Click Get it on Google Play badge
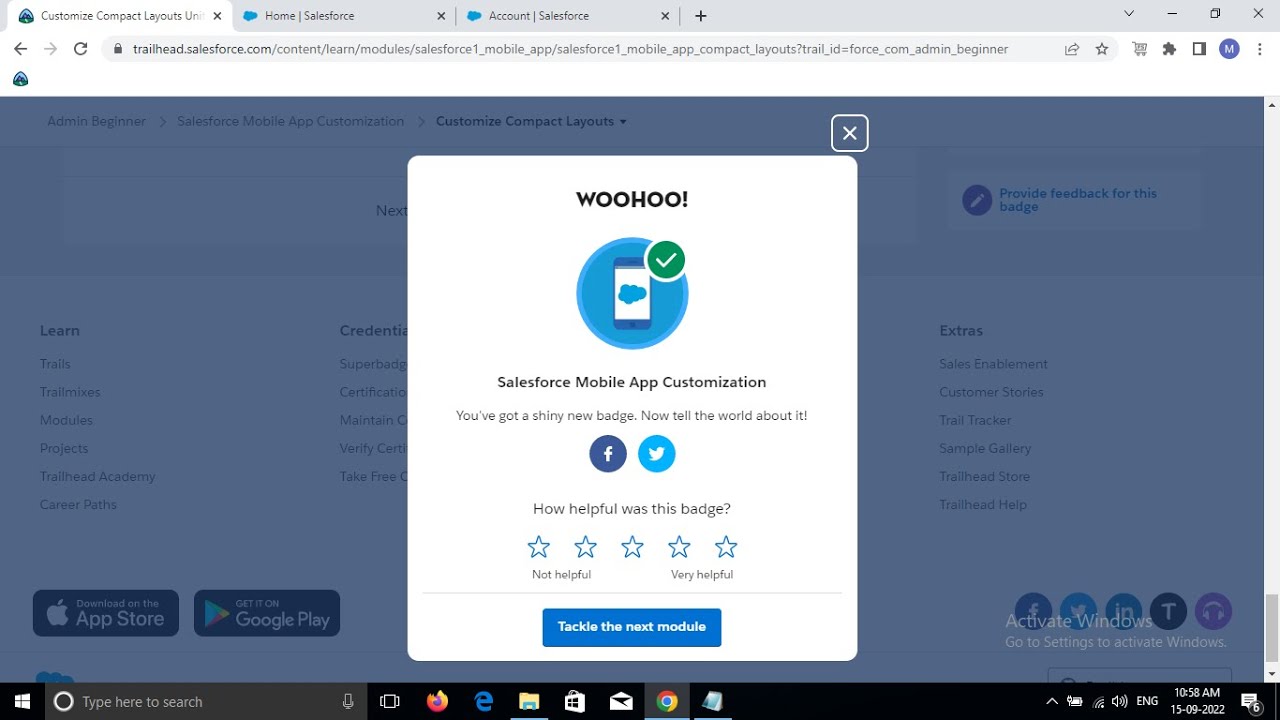Image resolution: width=1280 pixels, height=720 pixels. click(x=267, y=613)
